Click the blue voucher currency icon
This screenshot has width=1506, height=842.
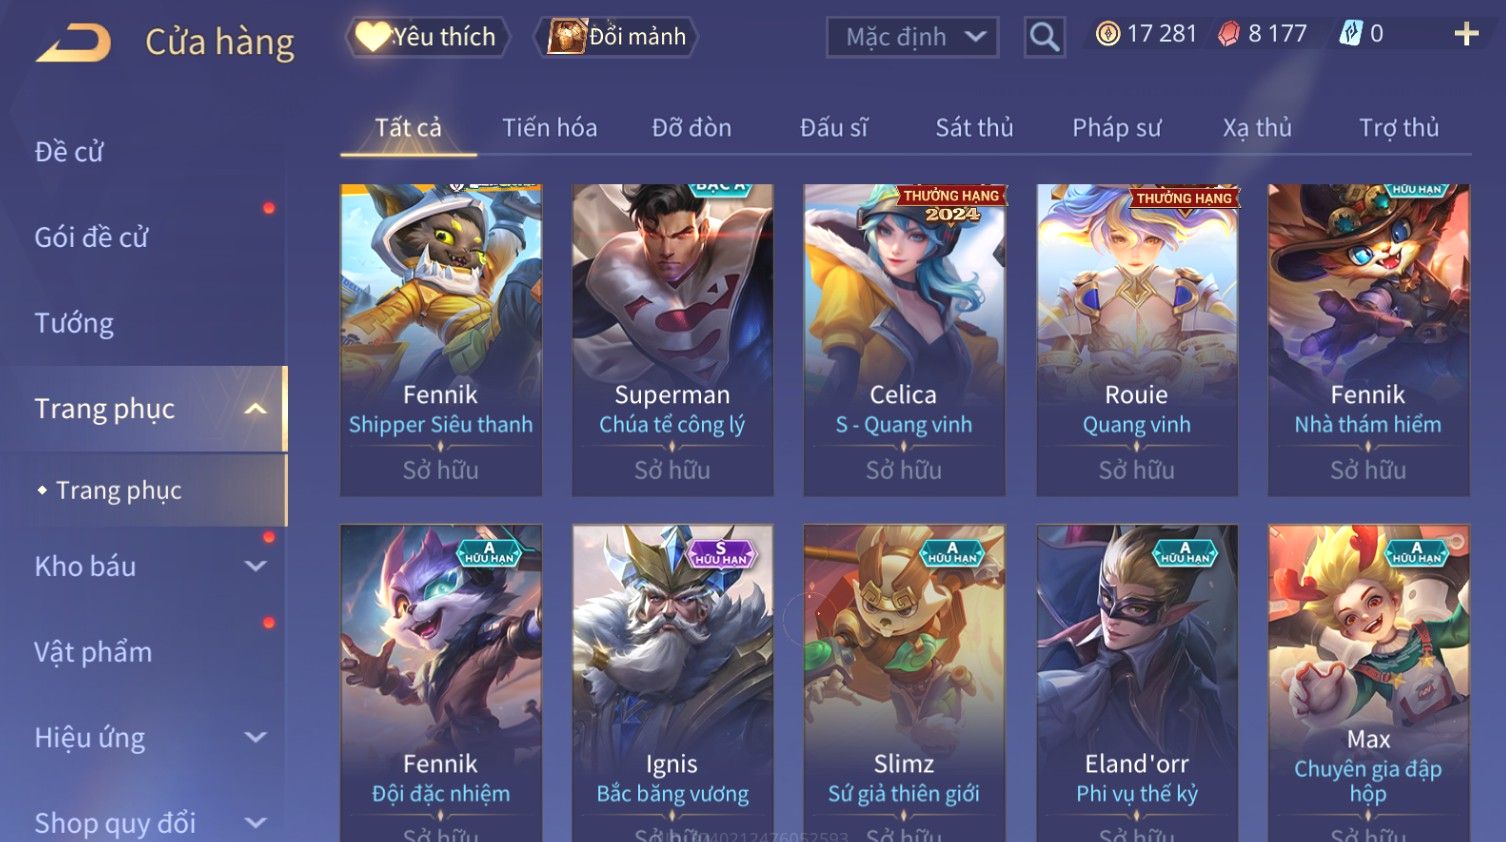[x=1350, y=34]
